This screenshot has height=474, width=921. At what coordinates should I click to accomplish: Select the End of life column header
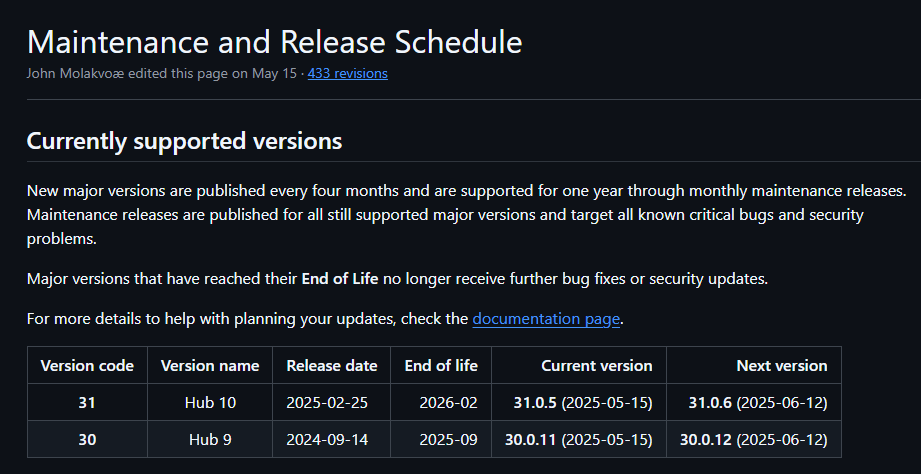point(441,365)
